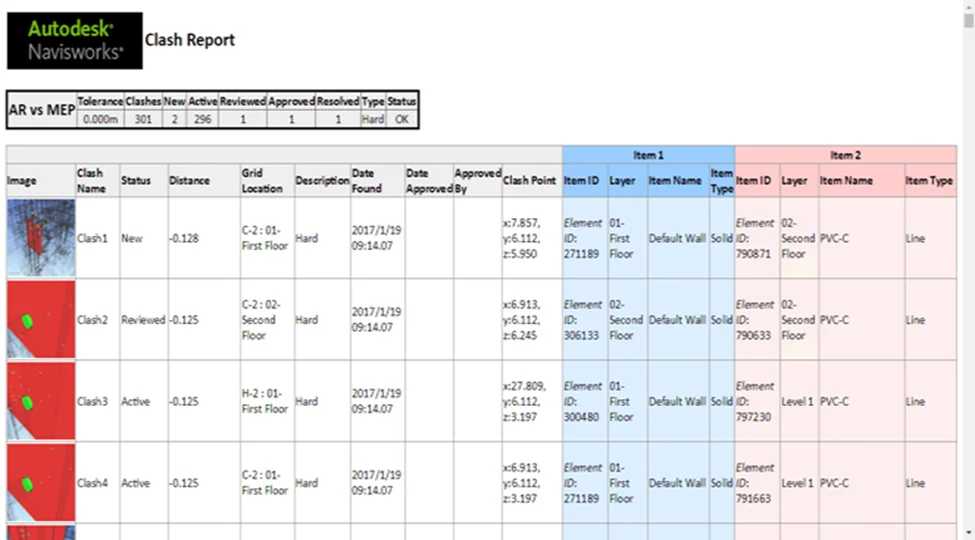
Task: Click the 'Reviewed' status of Clash2
Action: 143,320
